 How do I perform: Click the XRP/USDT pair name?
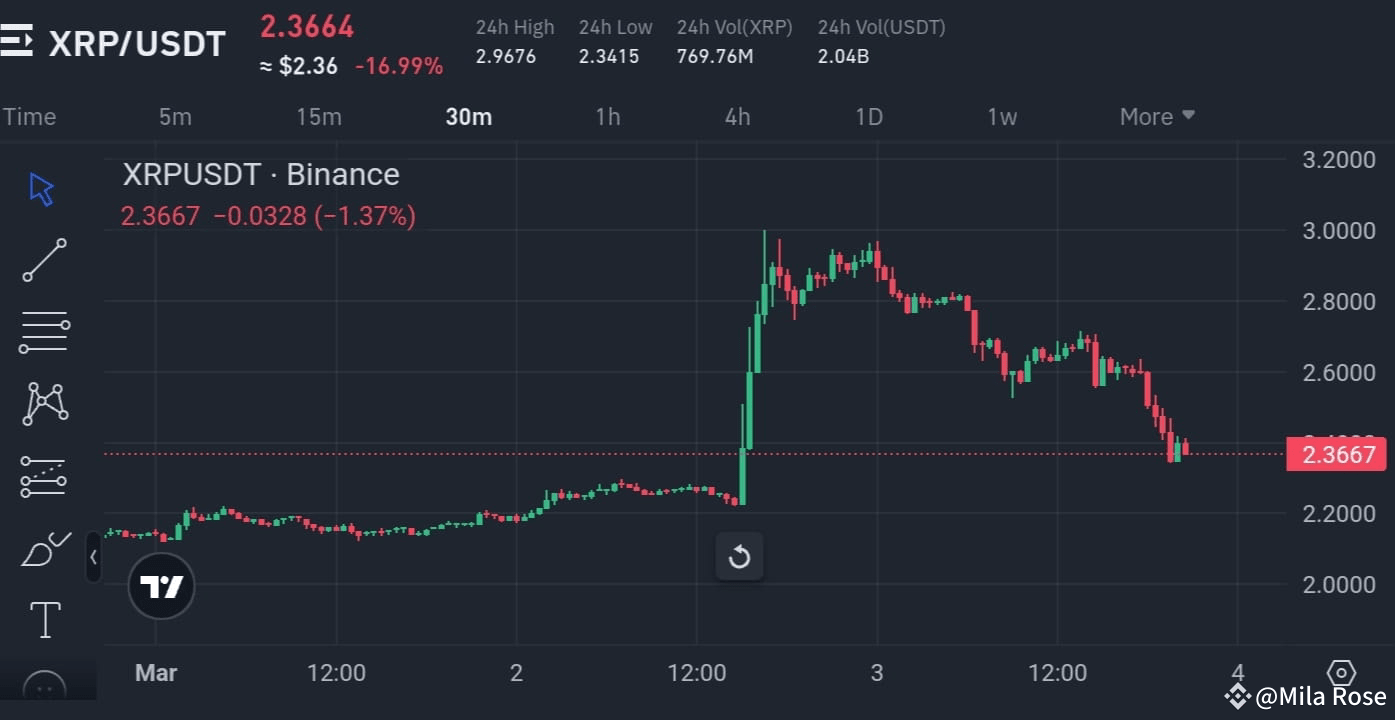(137, 43)
